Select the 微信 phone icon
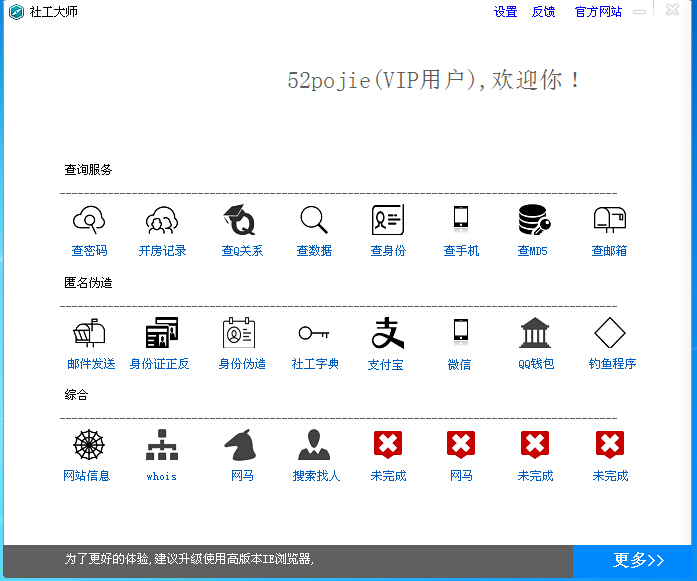 click(x=461, y=332)
